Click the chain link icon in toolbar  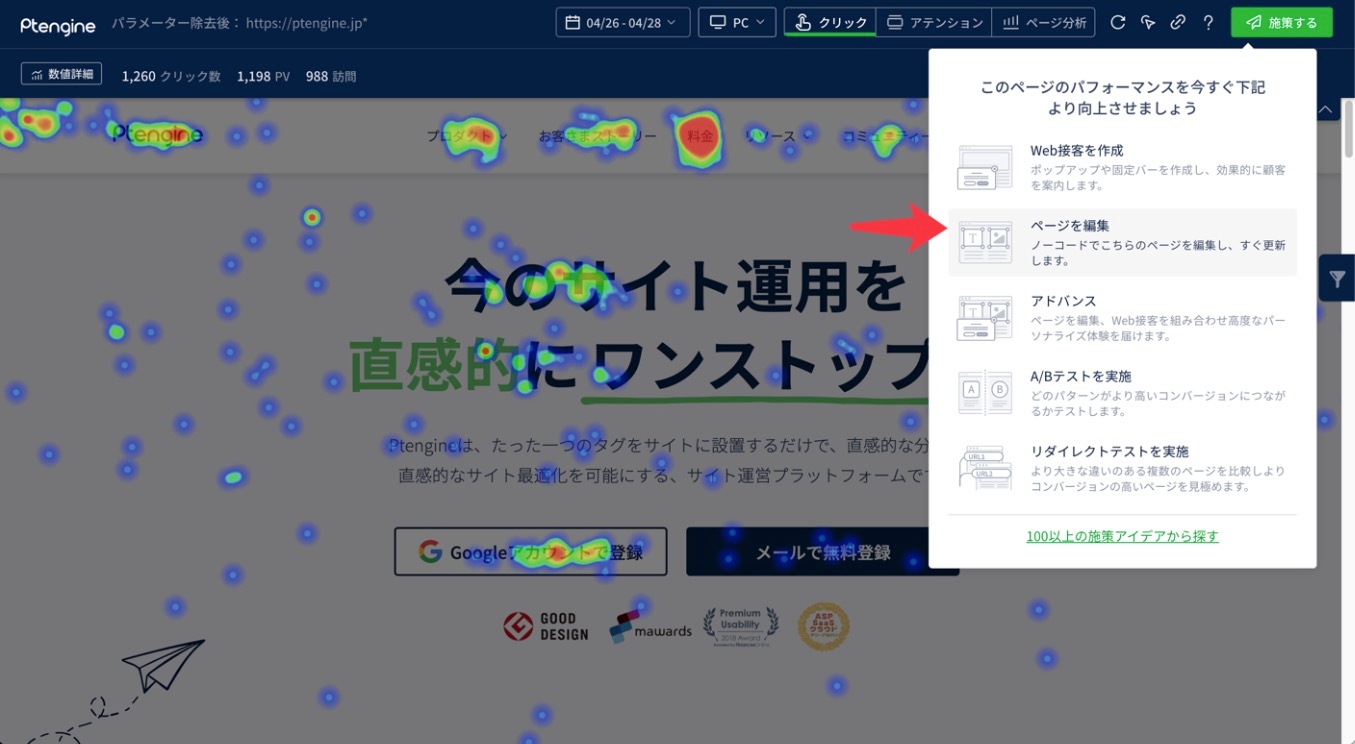[x=1178, y=22]
